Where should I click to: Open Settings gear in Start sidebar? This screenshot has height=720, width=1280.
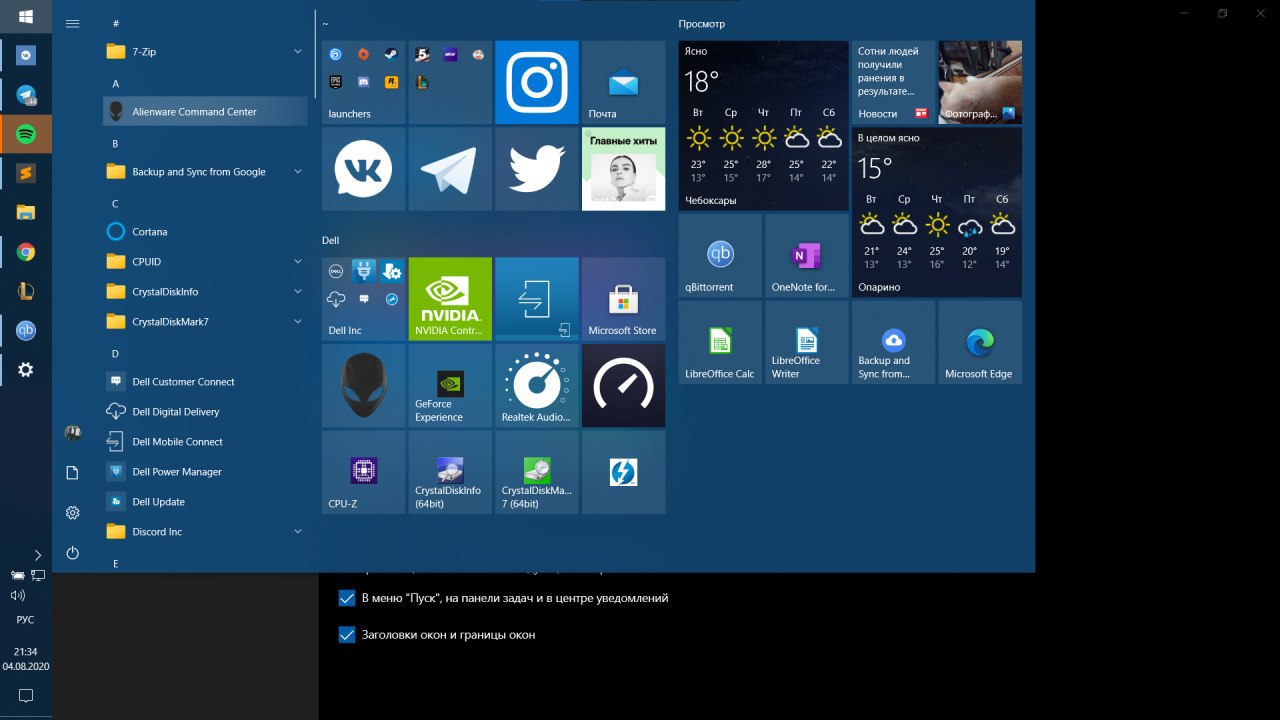coord(72,513)
